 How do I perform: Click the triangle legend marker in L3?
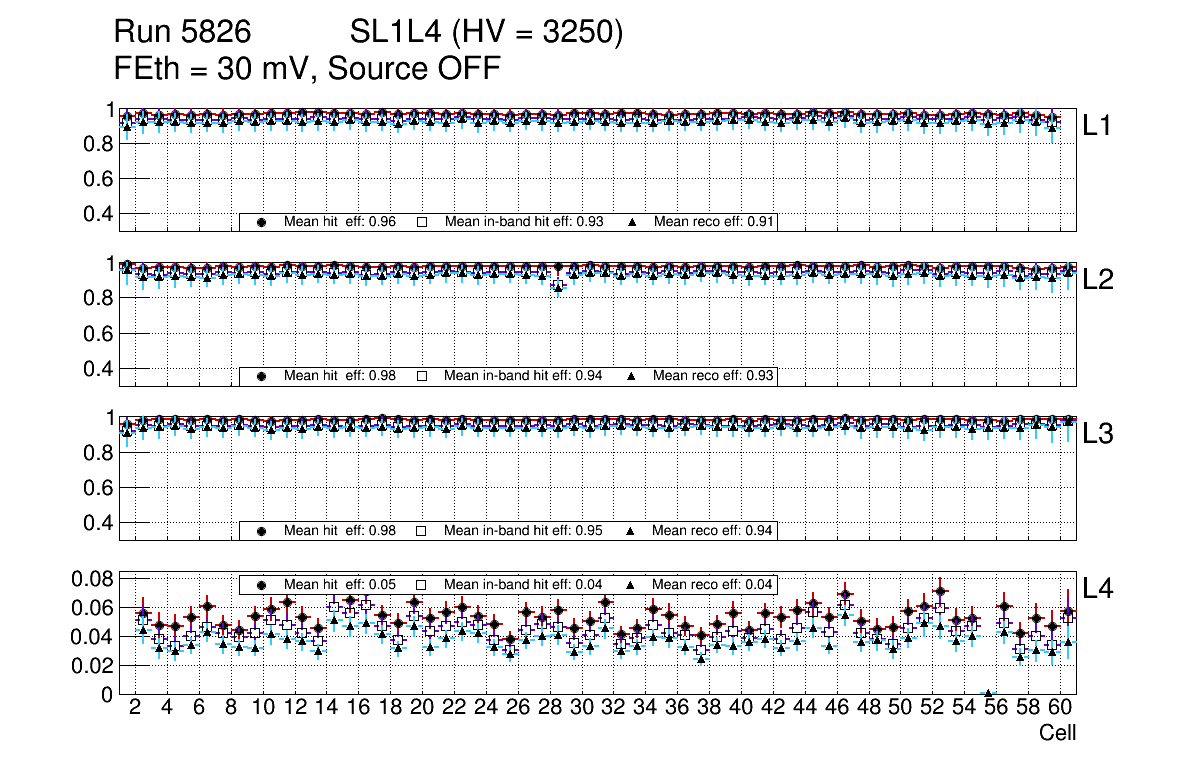click(x=632, y=531)
